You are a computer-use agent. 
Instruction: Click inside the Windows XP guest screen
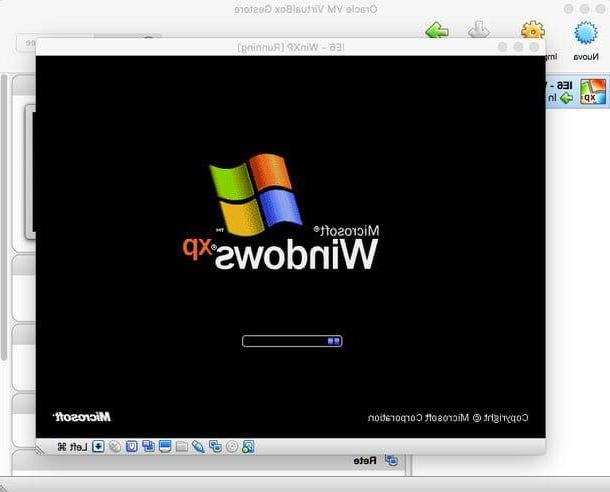tap(291, 247)
